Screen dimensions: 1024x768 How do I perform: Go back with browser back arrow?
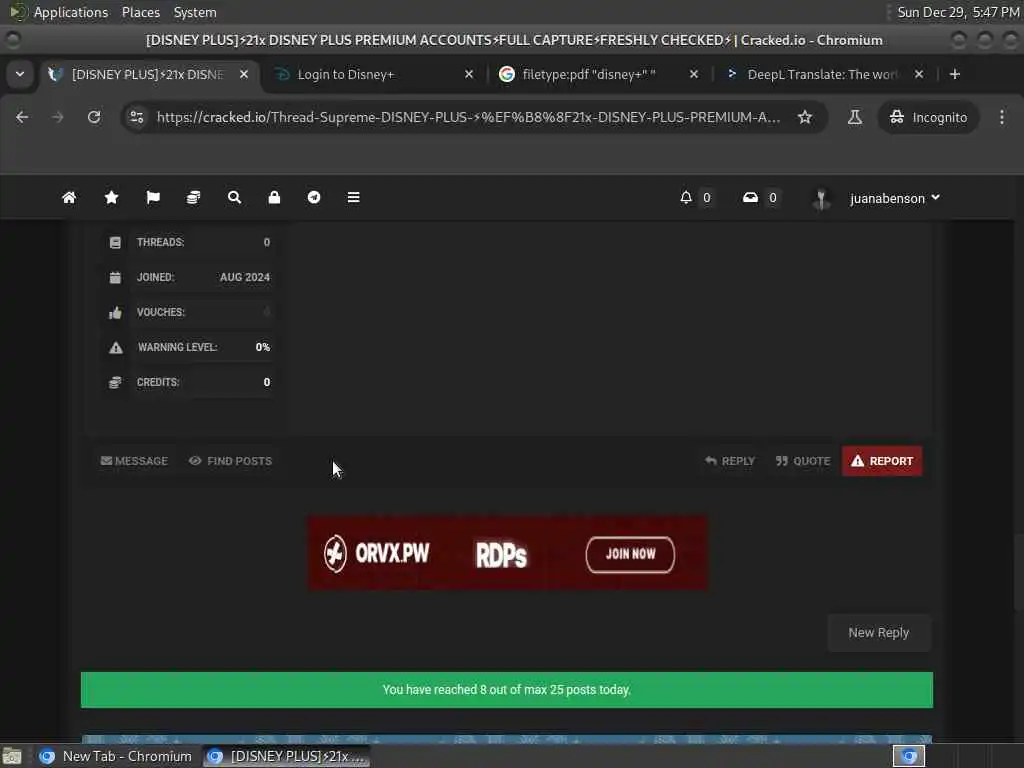22,117
